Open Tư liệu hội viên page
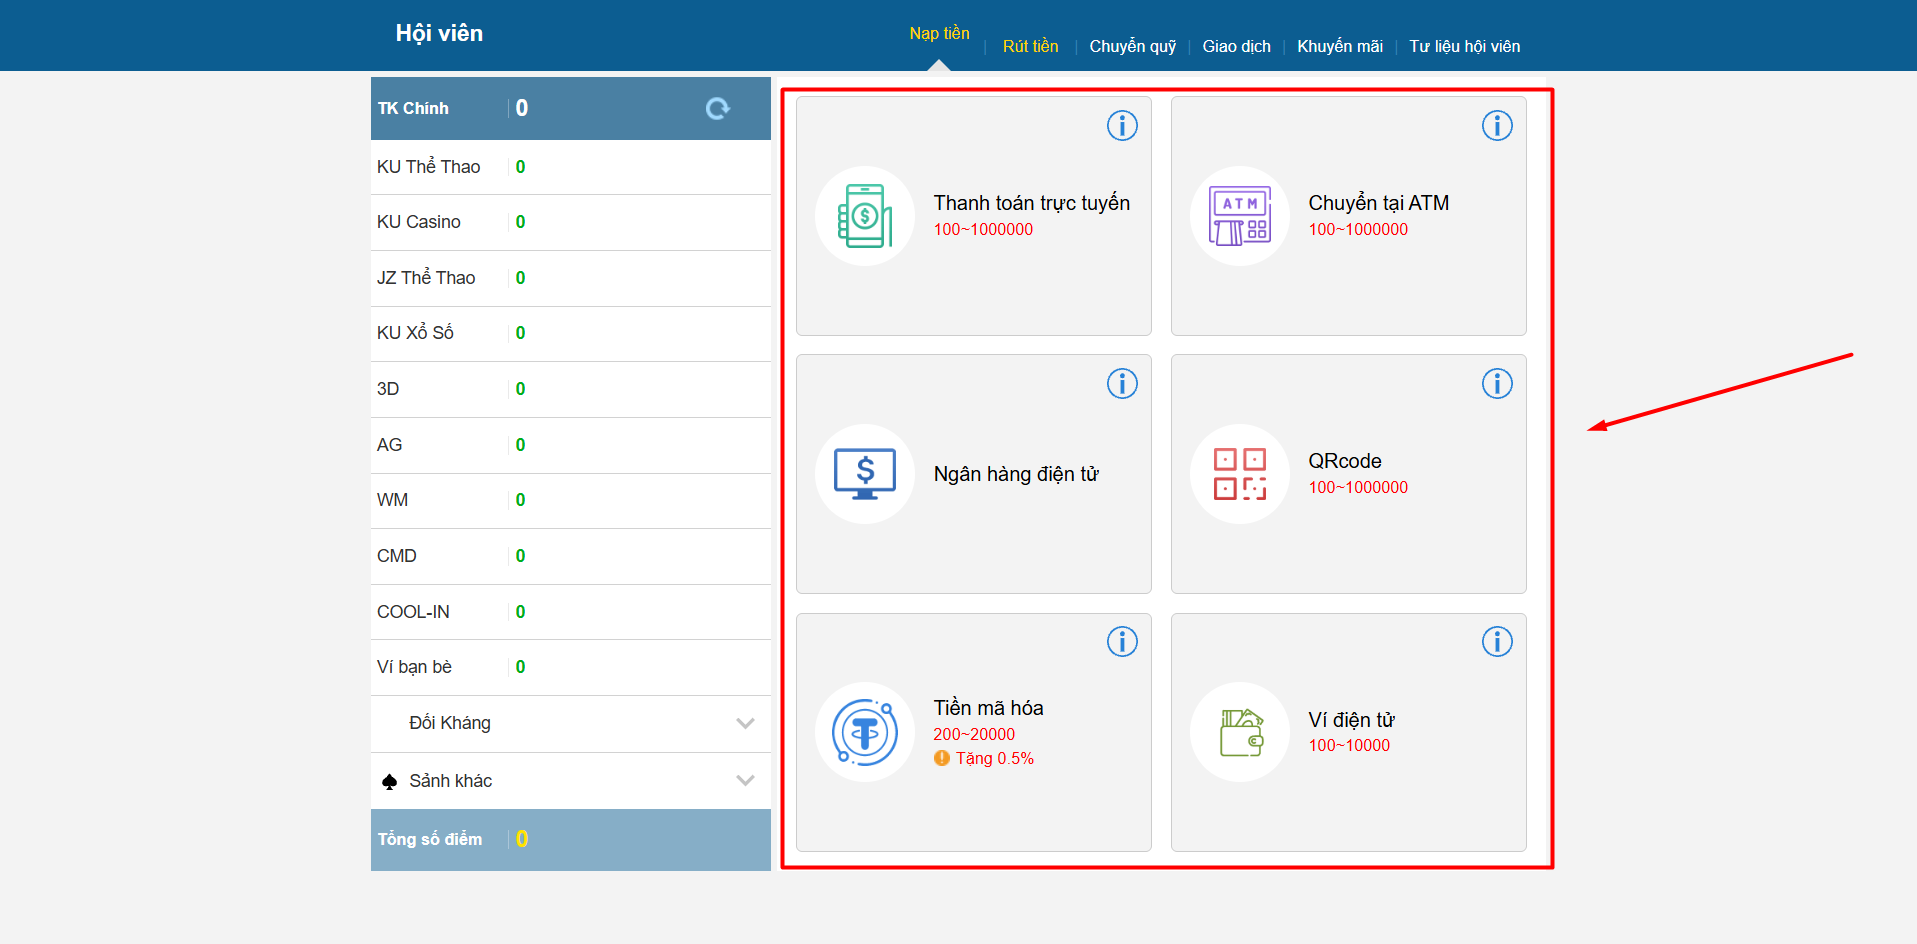 click(x=1464, y=46)
